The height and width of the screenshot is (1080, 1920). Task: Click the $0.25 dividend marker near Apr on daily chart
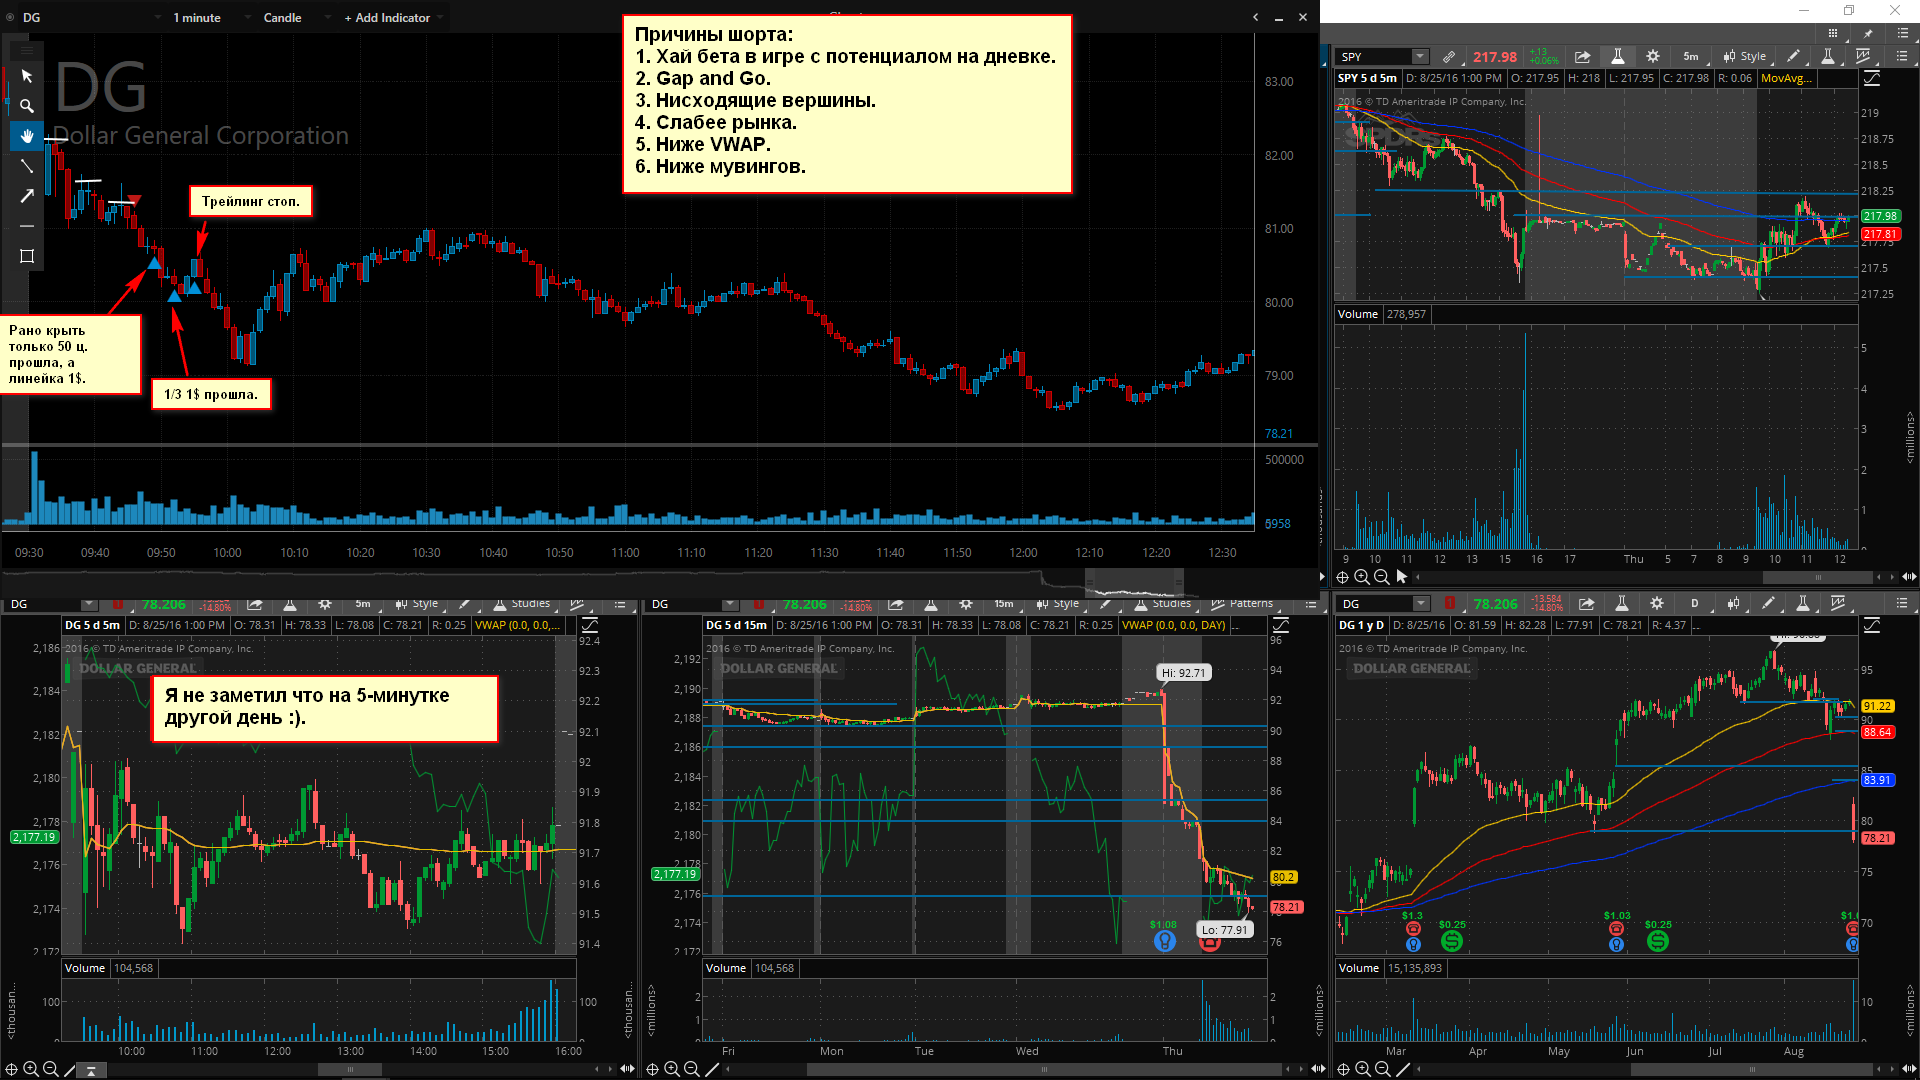(1452, 941)
